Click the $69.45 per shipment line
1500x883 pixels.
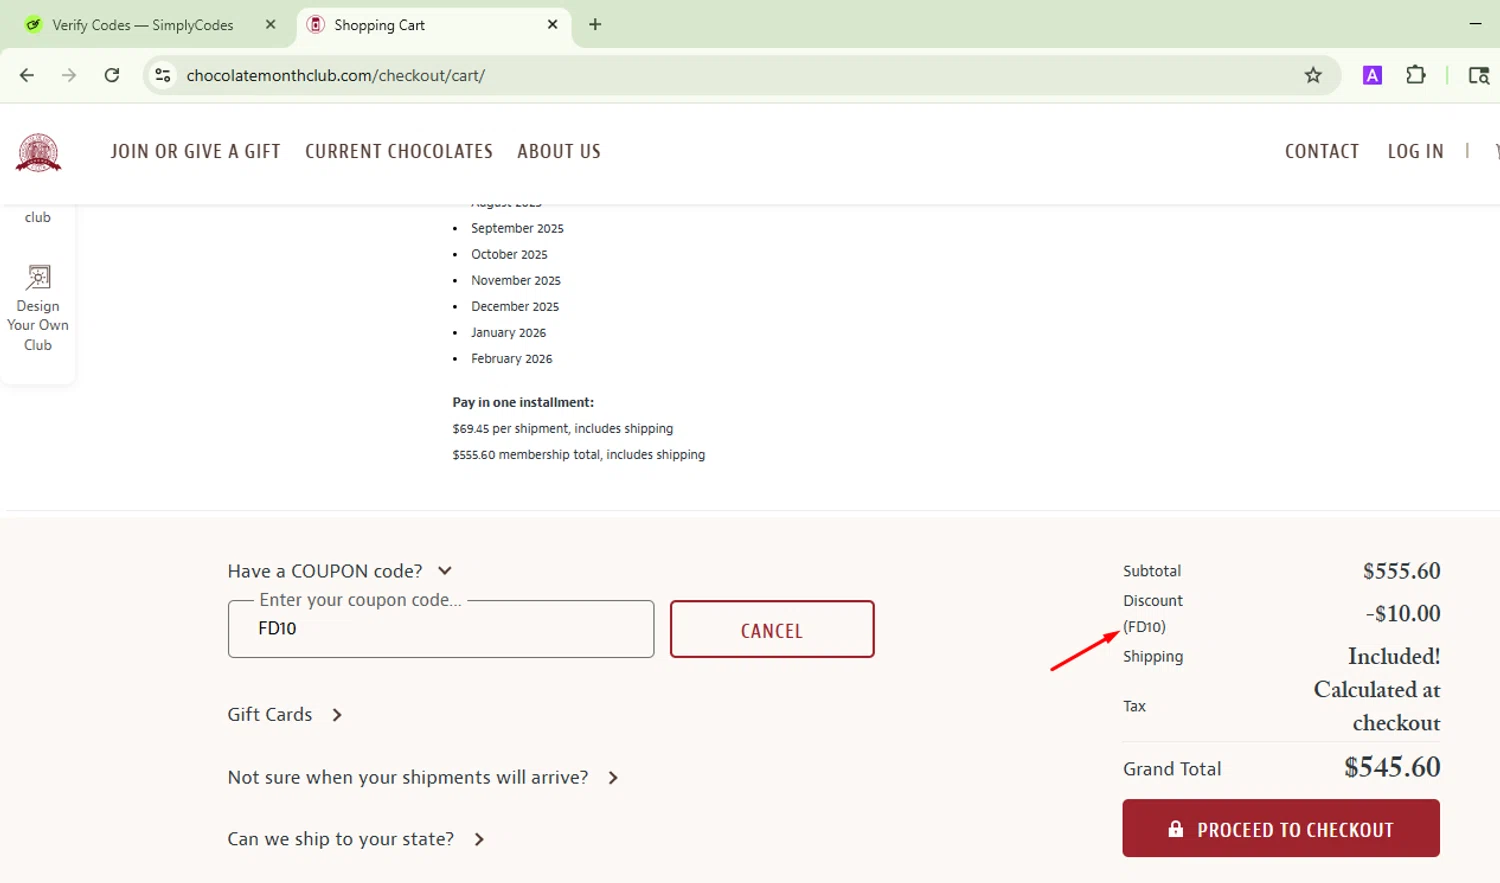coord(562,428)
